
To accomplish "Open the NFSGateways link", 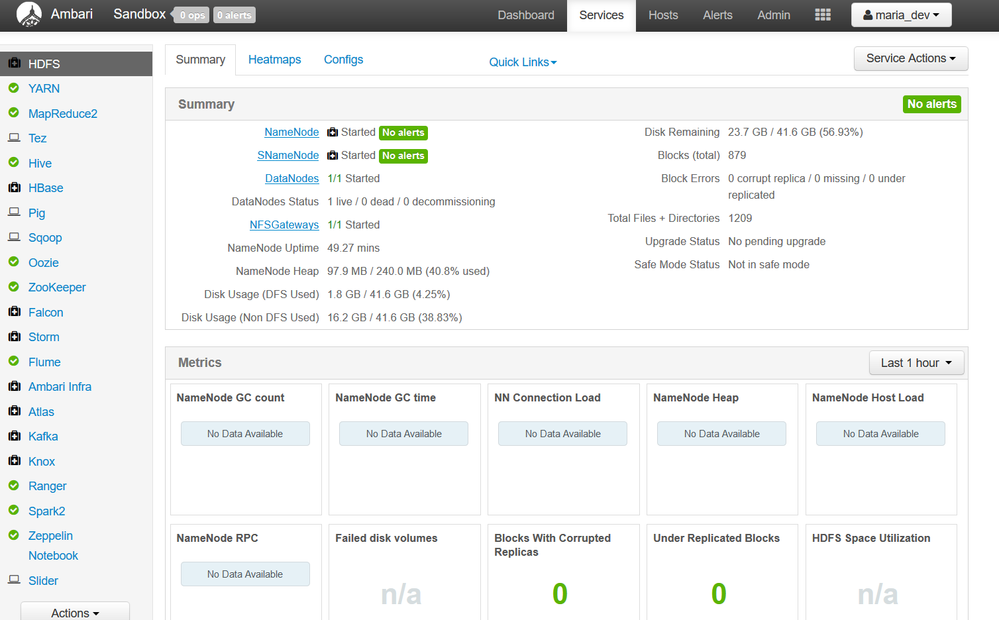I will click(284, 225).
